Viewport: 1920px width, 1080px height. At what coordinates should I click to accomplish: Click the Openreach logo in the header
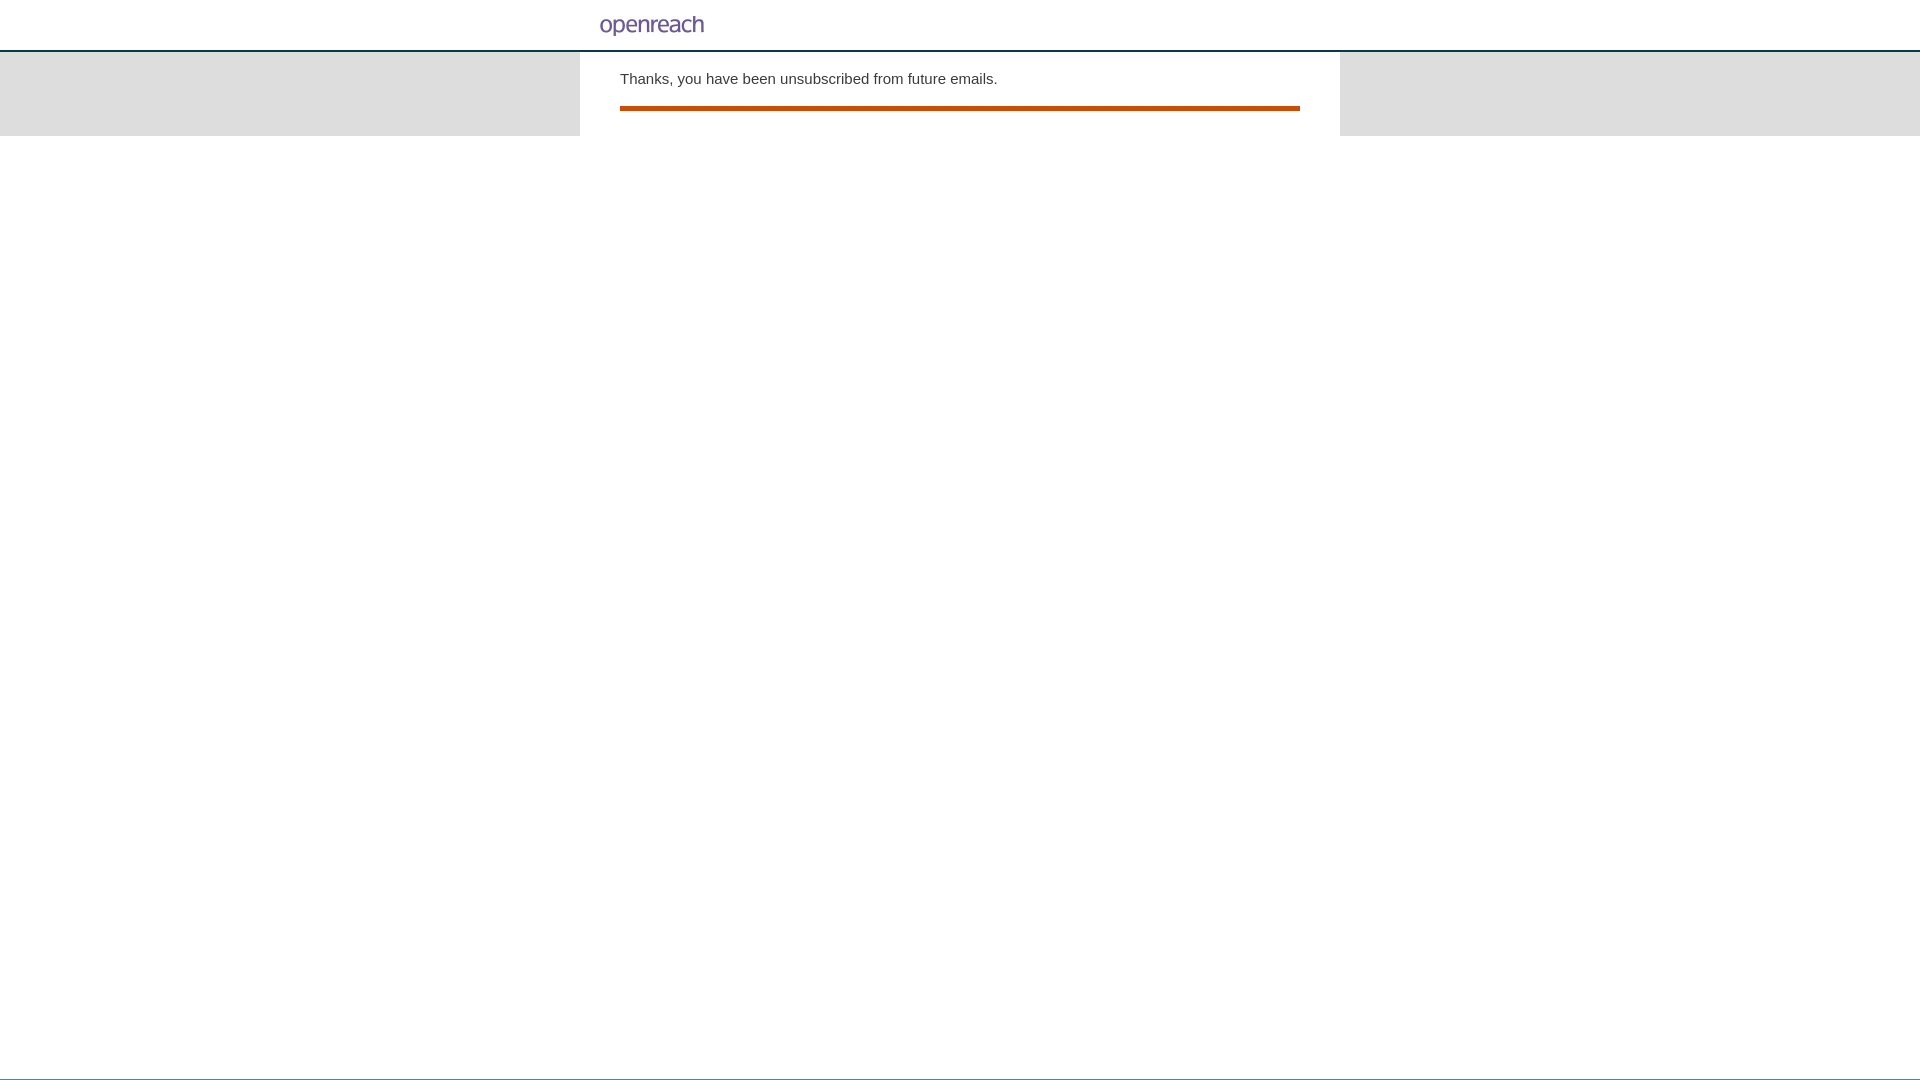coord(652,26)
